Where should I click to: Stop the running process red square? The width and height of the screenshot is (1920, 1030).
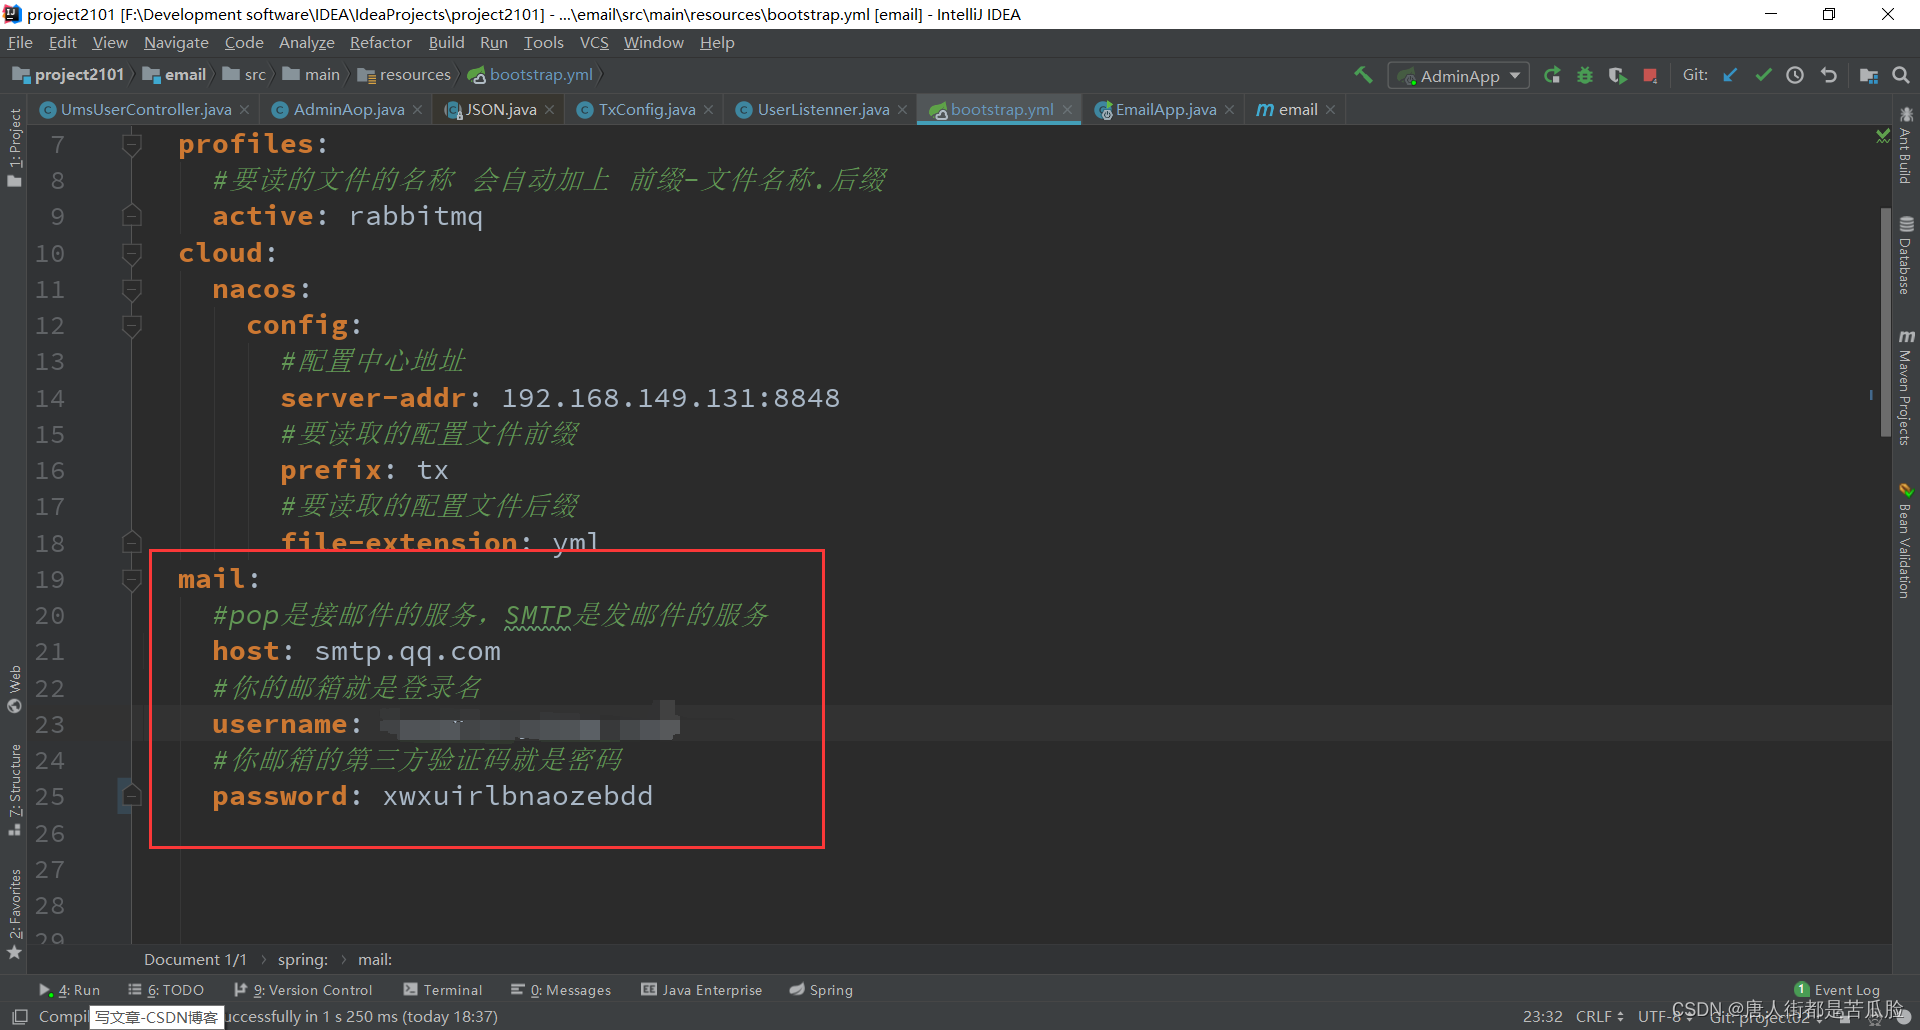click(x=1650, y=75)
